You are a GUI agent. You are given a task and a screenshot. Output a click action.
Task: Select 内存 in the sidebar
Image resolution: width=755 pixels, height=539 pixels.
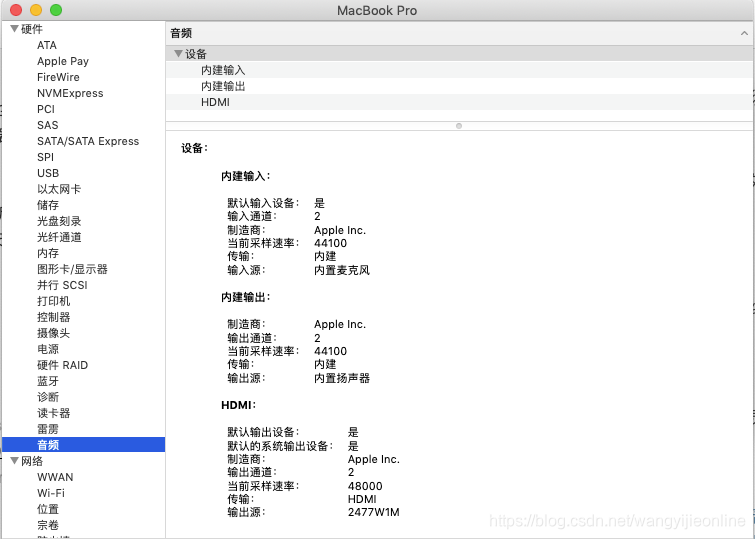coord(48,253)
